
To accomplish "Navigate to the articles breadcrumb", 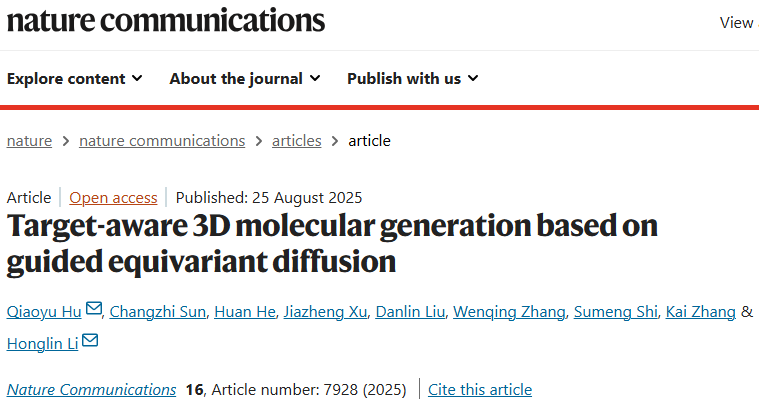I will click(297, 141).
